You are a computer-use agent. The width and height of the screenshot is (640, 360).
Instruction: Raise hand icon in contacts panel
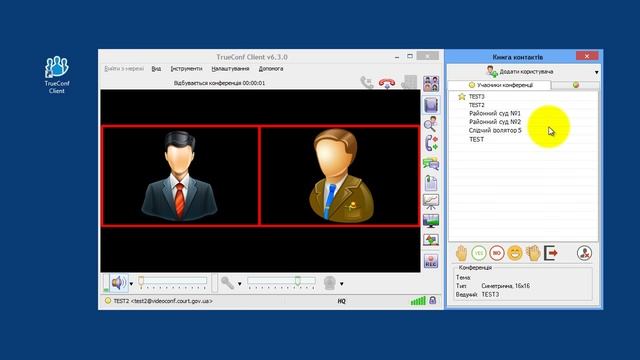pos(461,253)
